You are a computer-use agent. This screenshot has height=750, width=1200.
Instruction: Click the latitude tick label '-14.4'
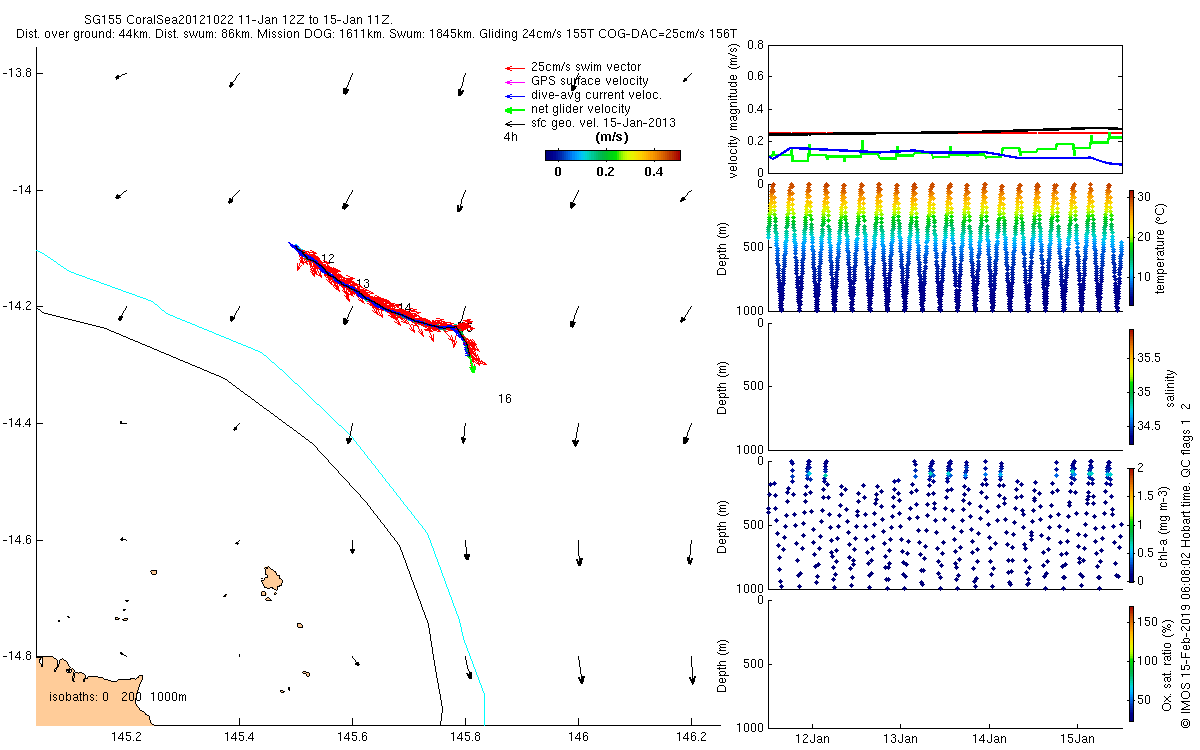18,423
